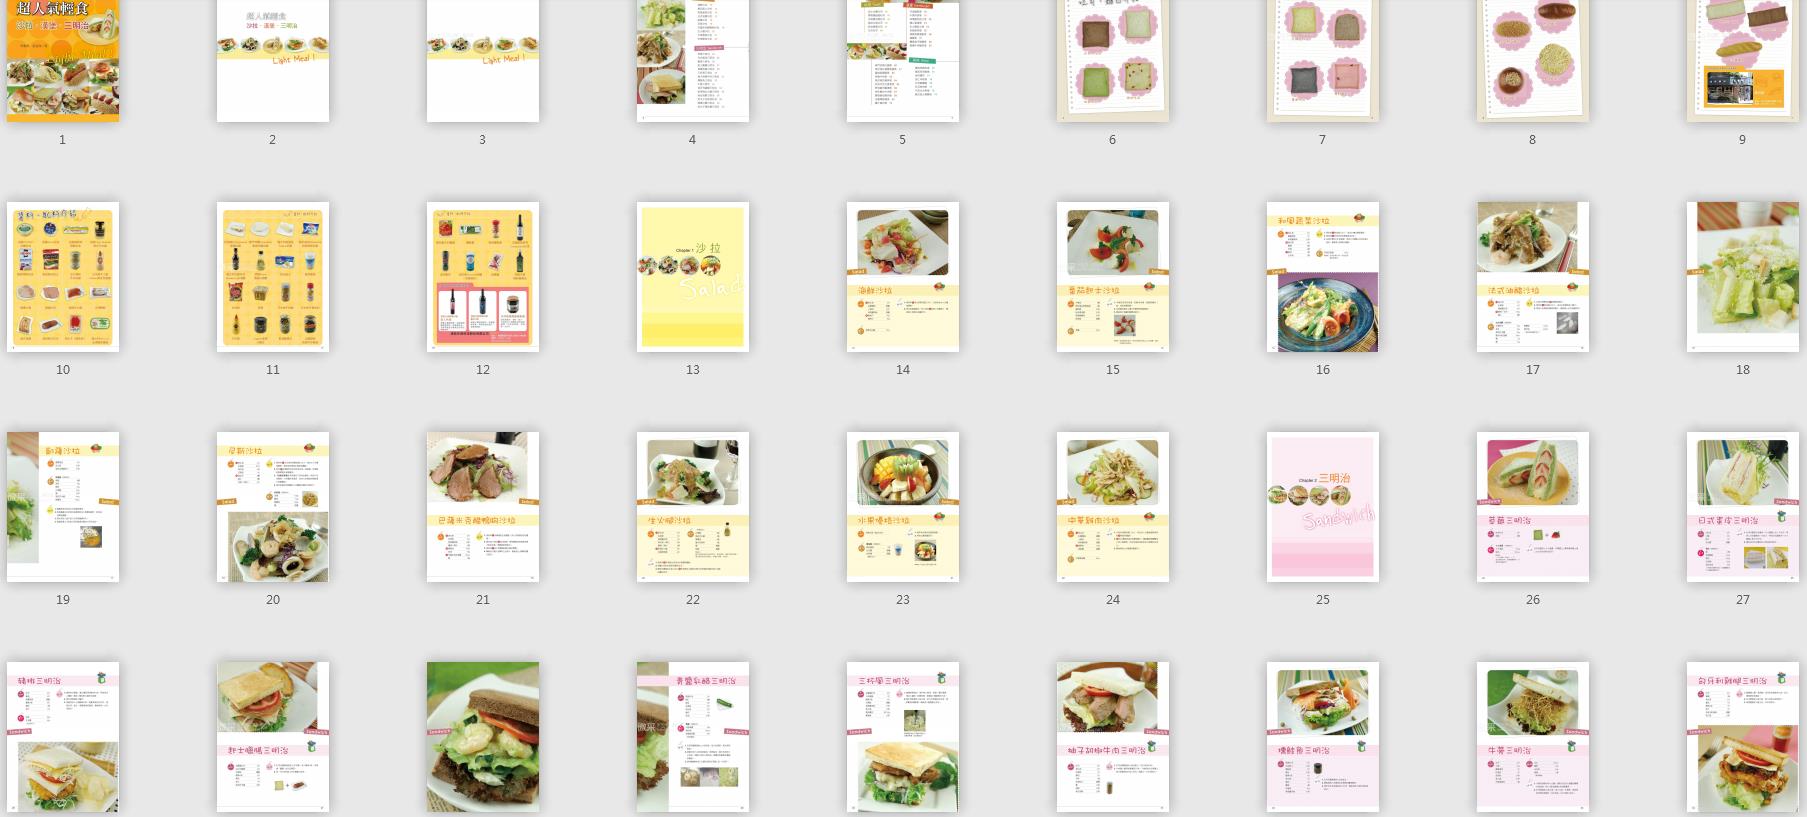Select the page 21 sliced duck salad thumbnail
This screenshot has height=817, width=1807.
point(483,507)
